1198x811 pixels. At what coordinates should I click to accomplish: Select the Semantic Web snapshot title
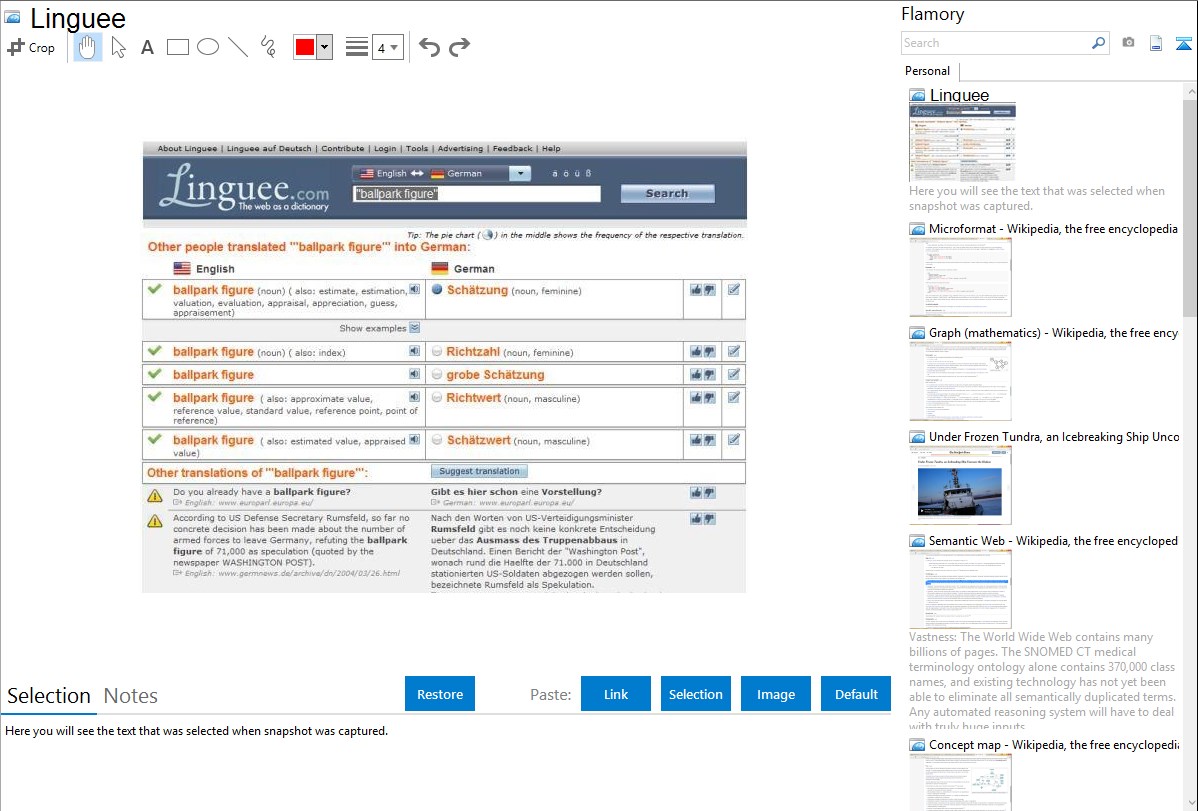[x=1053, y=540]
